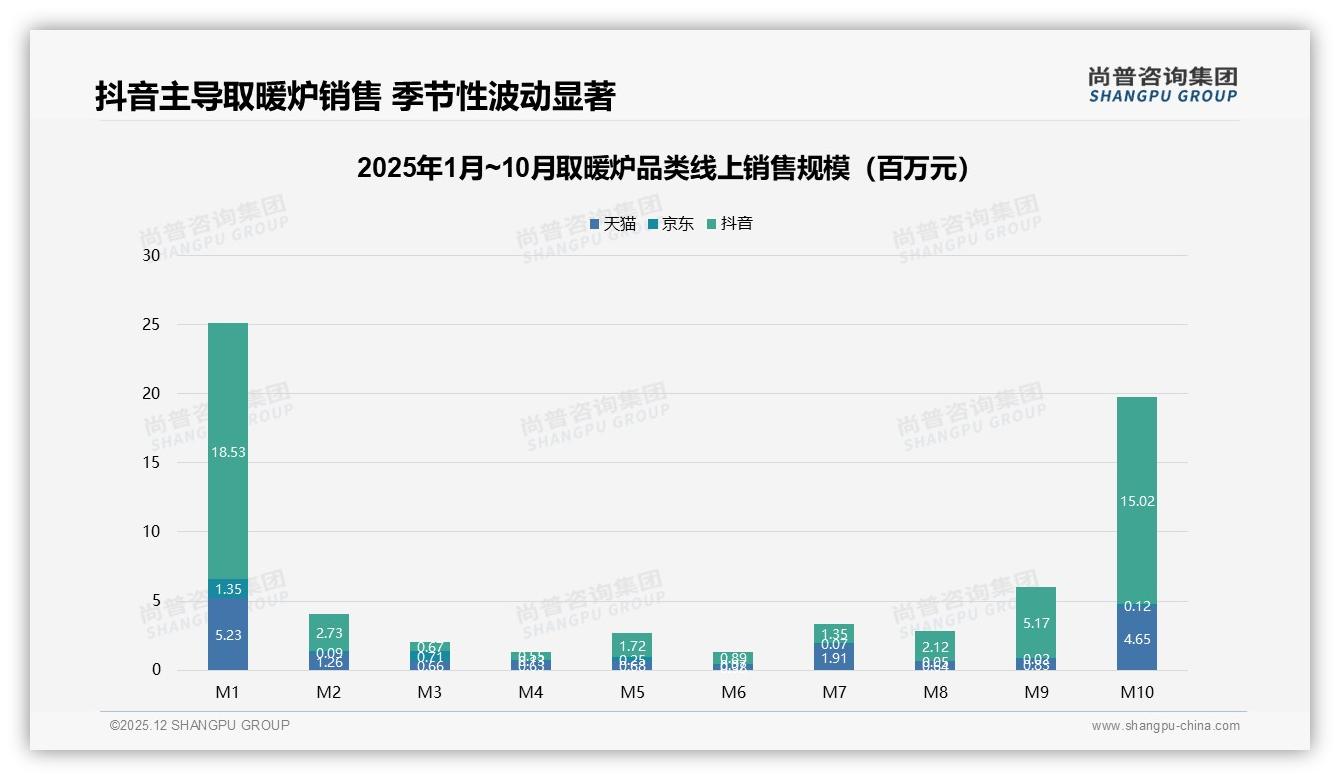Click the 天猫 legend color marker
This screenshot has height=780, width=1340.
click(x=595, y=223)
